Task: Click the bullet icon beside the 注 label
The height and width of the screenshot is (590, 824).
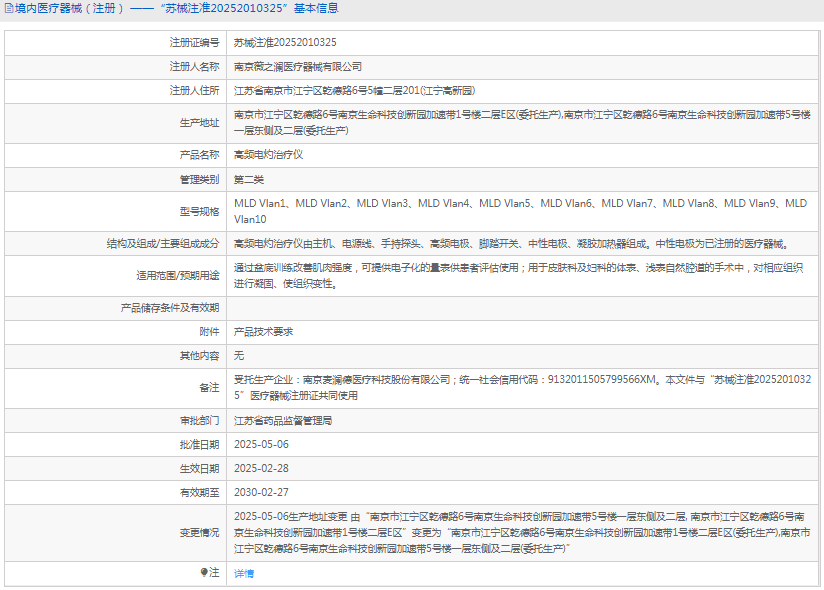Action: click(204, 572)
